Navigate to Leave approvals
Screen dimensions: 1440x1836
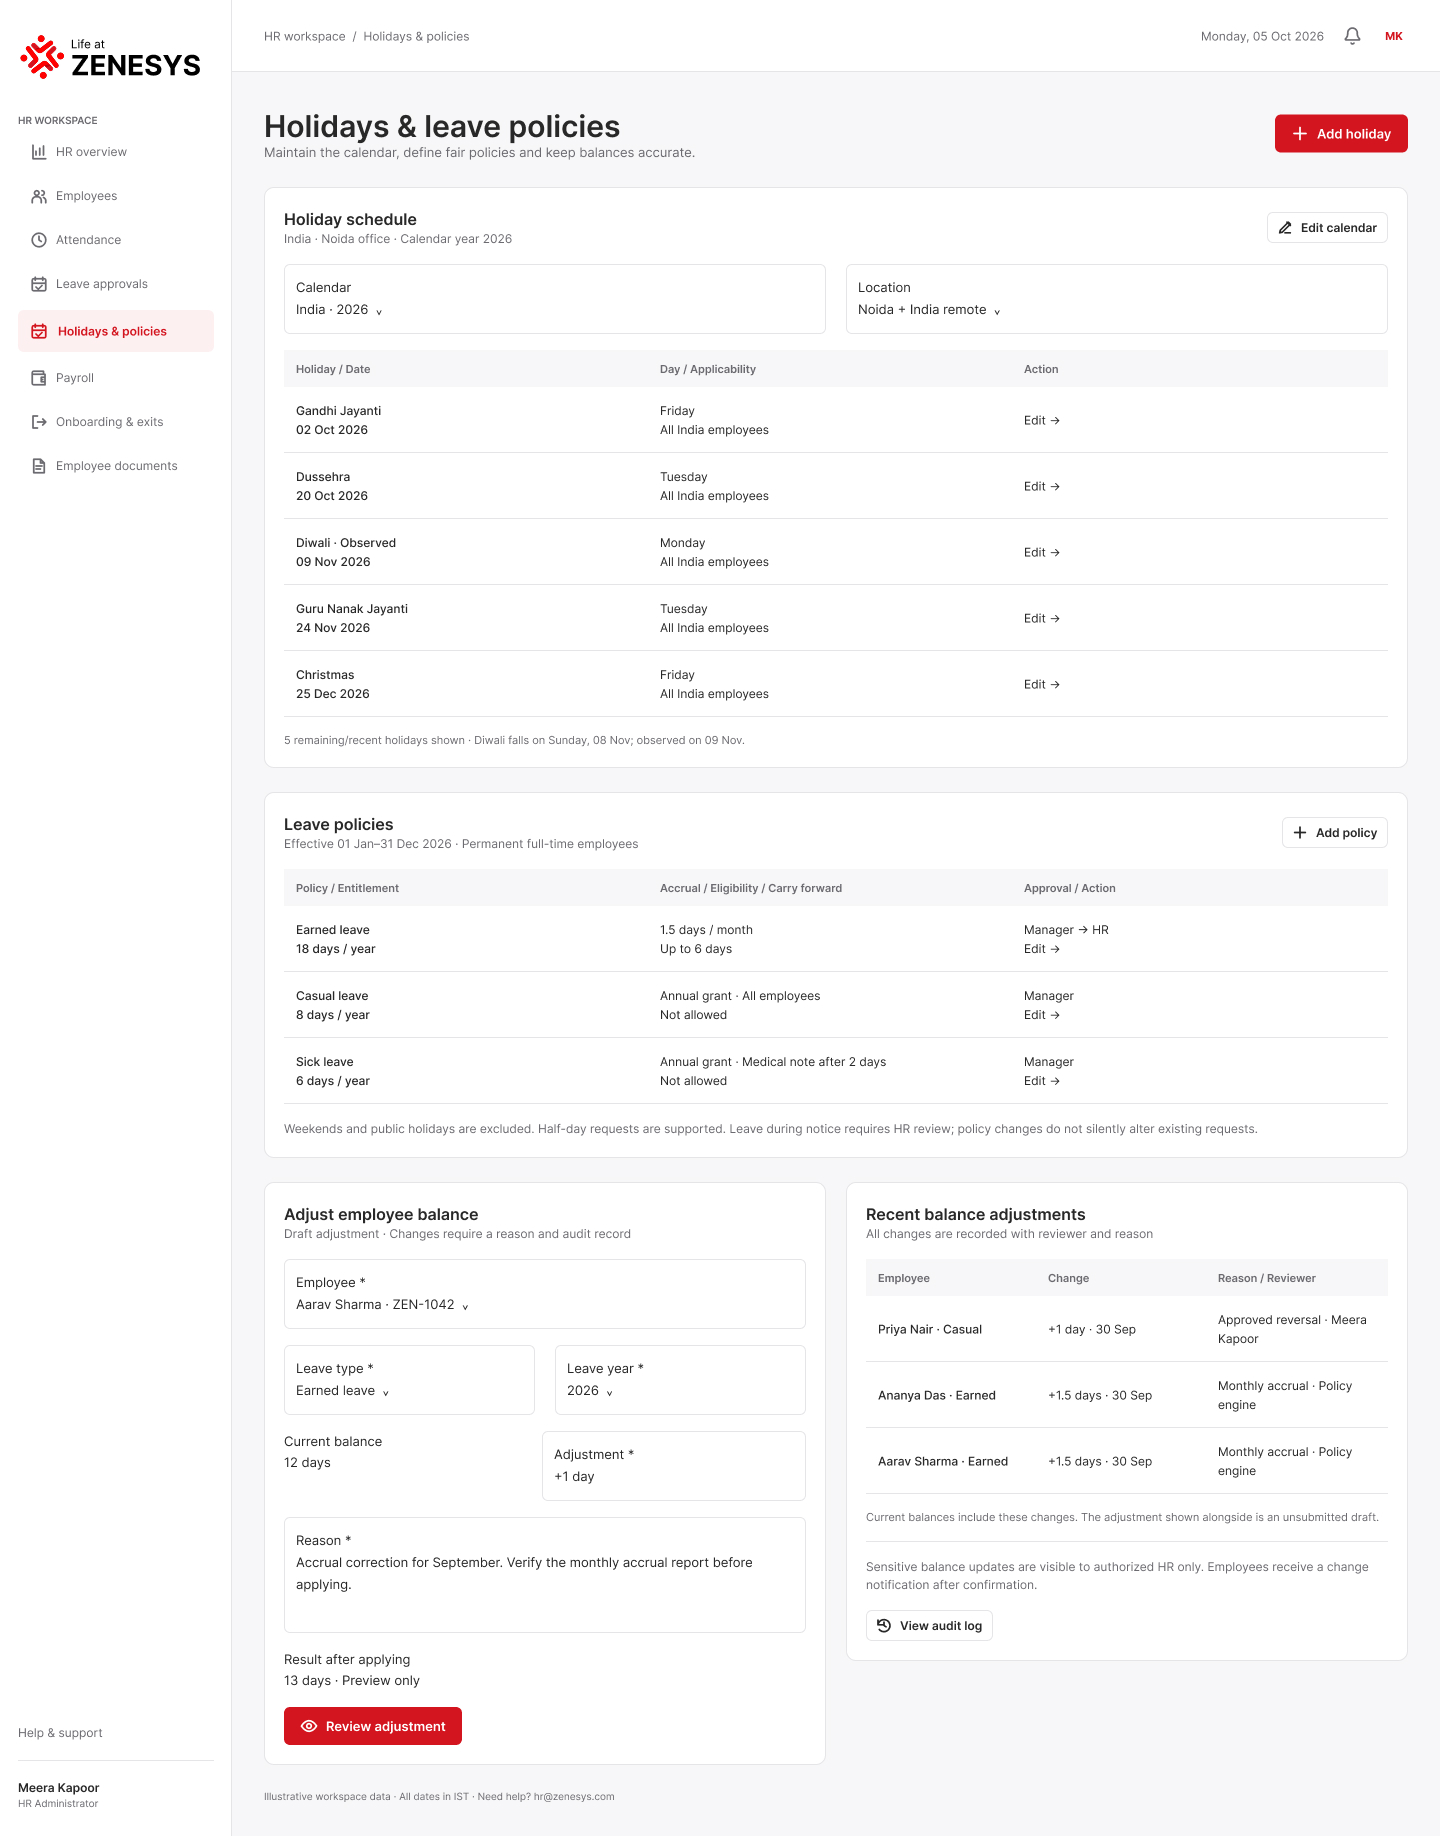pos(116,284)
